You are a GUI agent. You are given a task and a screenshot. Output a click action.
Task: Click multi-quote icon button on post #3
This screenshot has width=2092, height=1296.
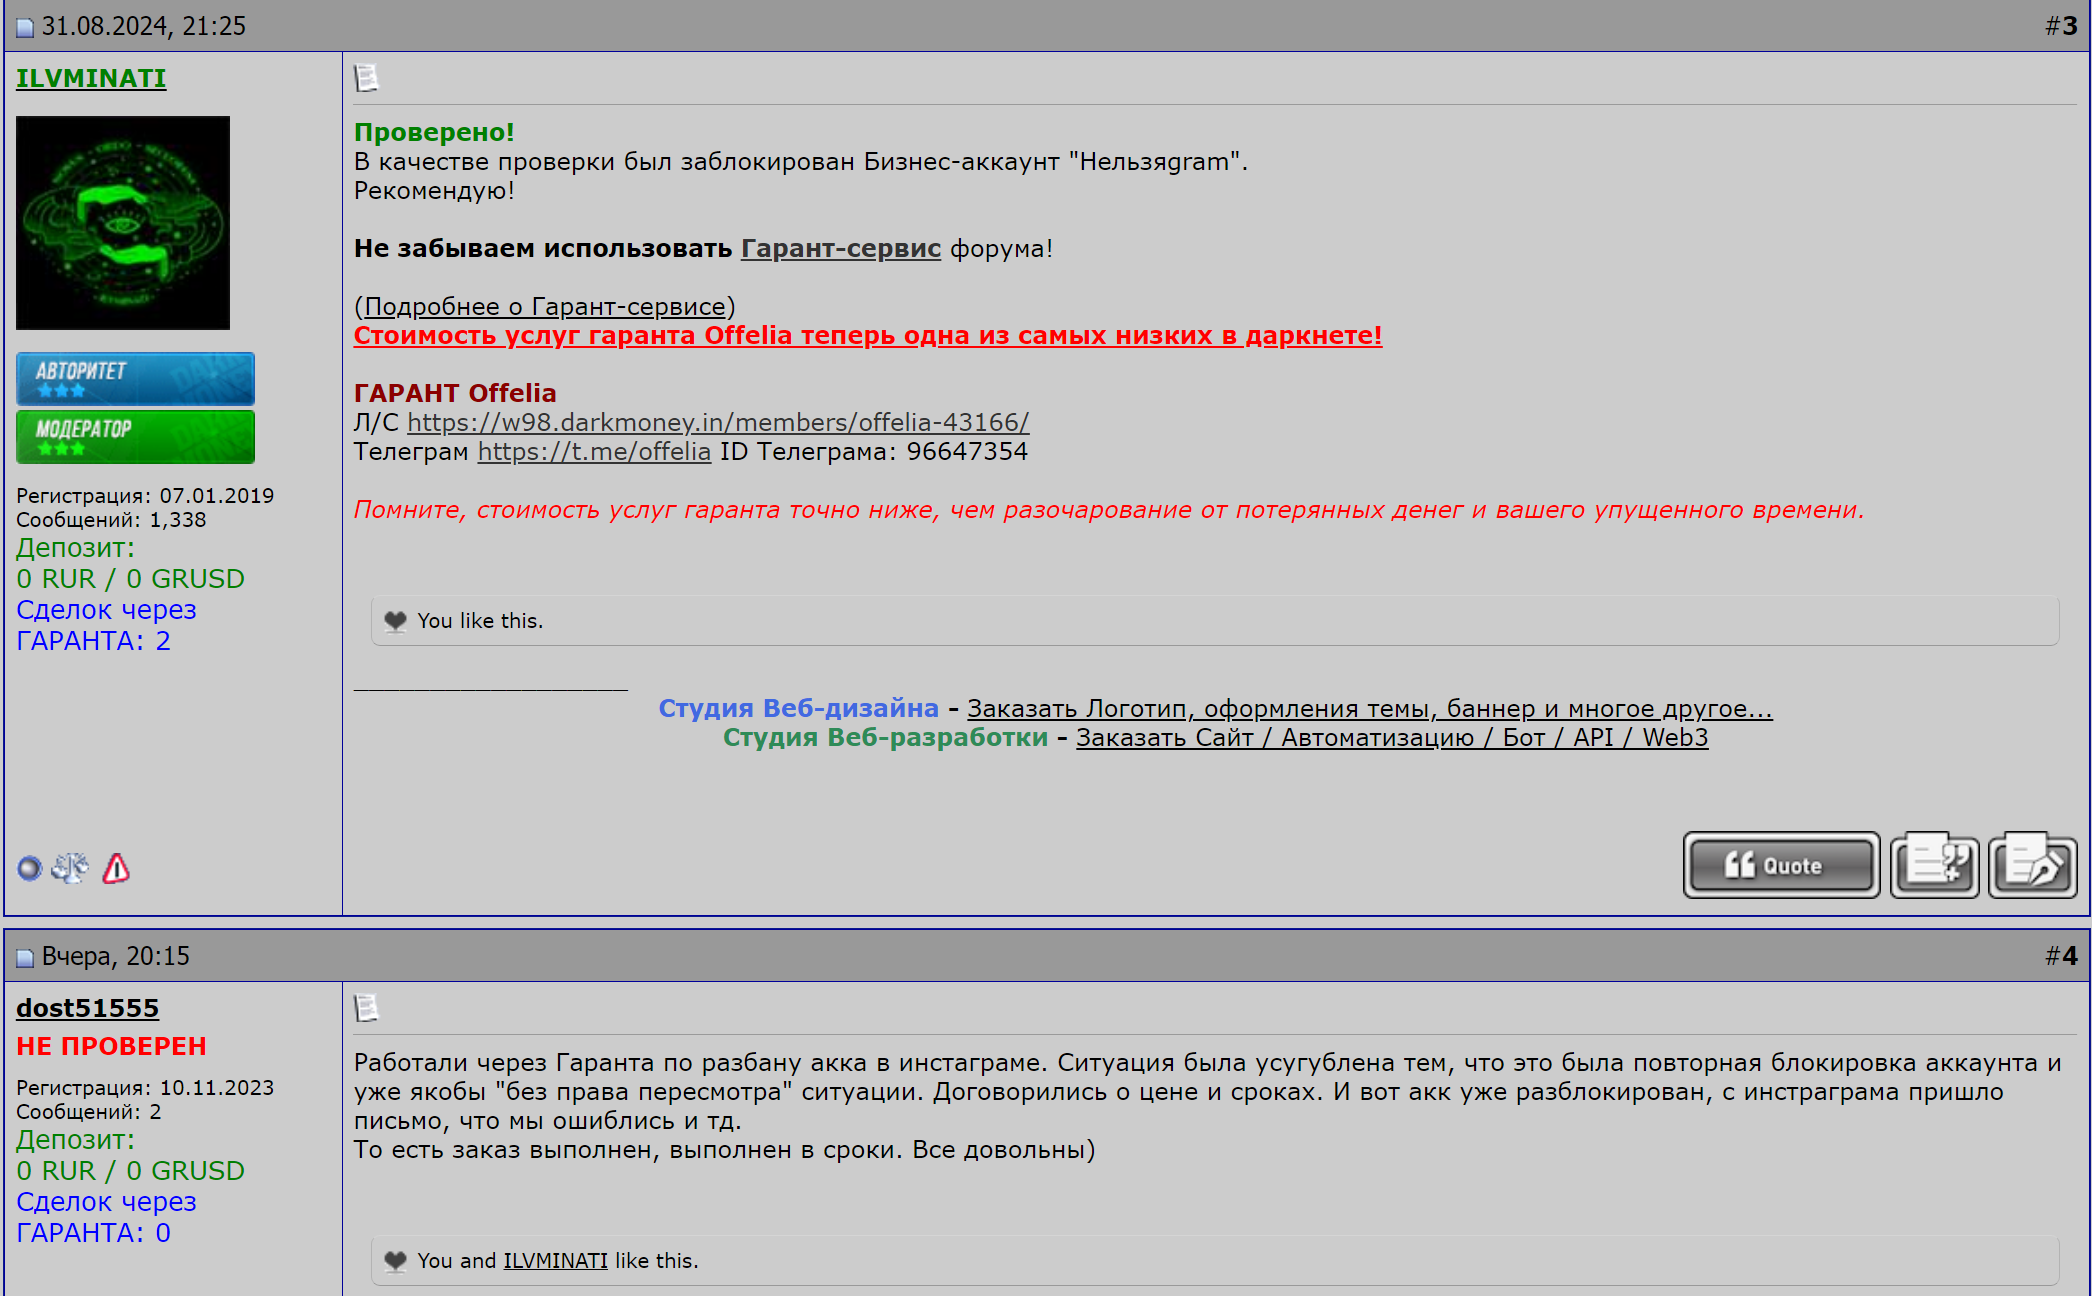[x=1934, y=865]
